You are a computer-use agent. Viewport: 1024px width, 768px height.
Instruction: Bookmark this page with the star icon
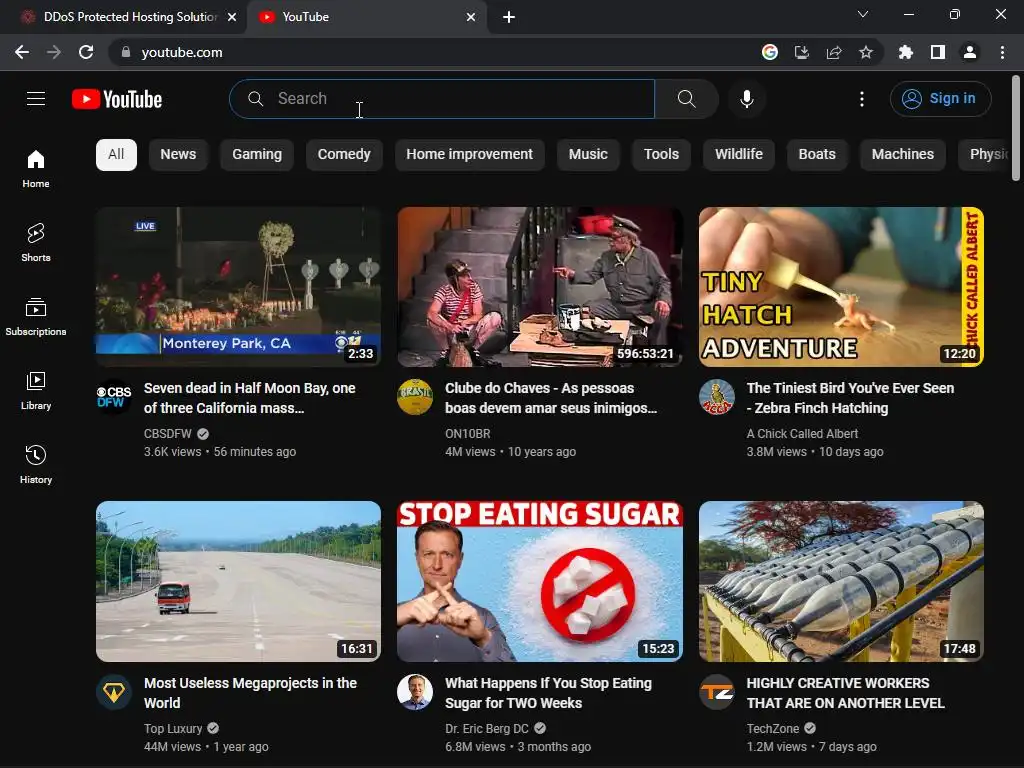866,52
